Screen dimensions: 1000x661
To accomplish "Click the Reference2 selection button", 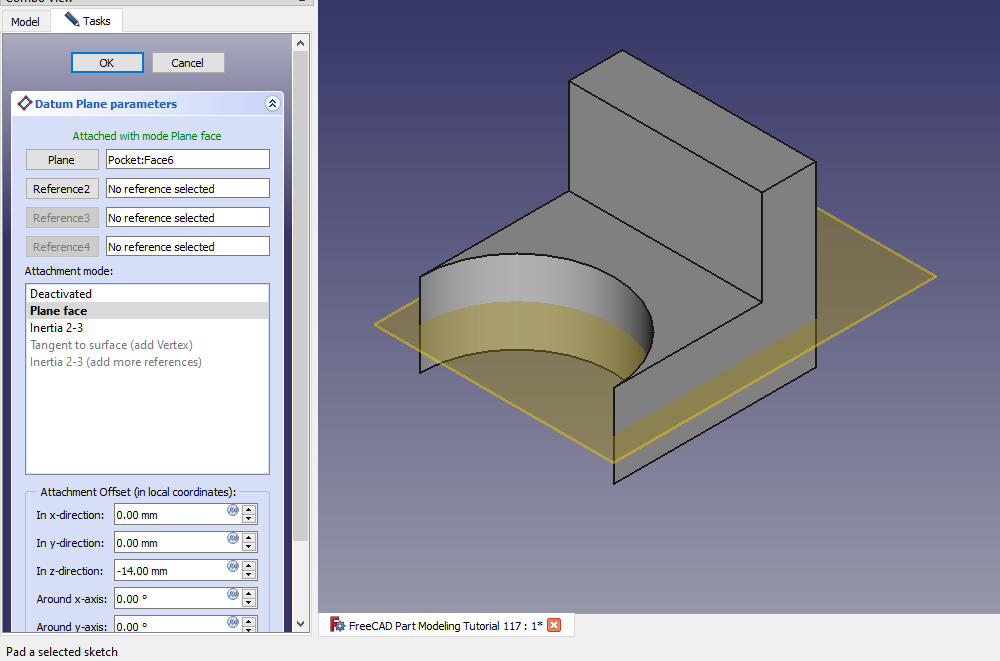I will pos(62,189).
